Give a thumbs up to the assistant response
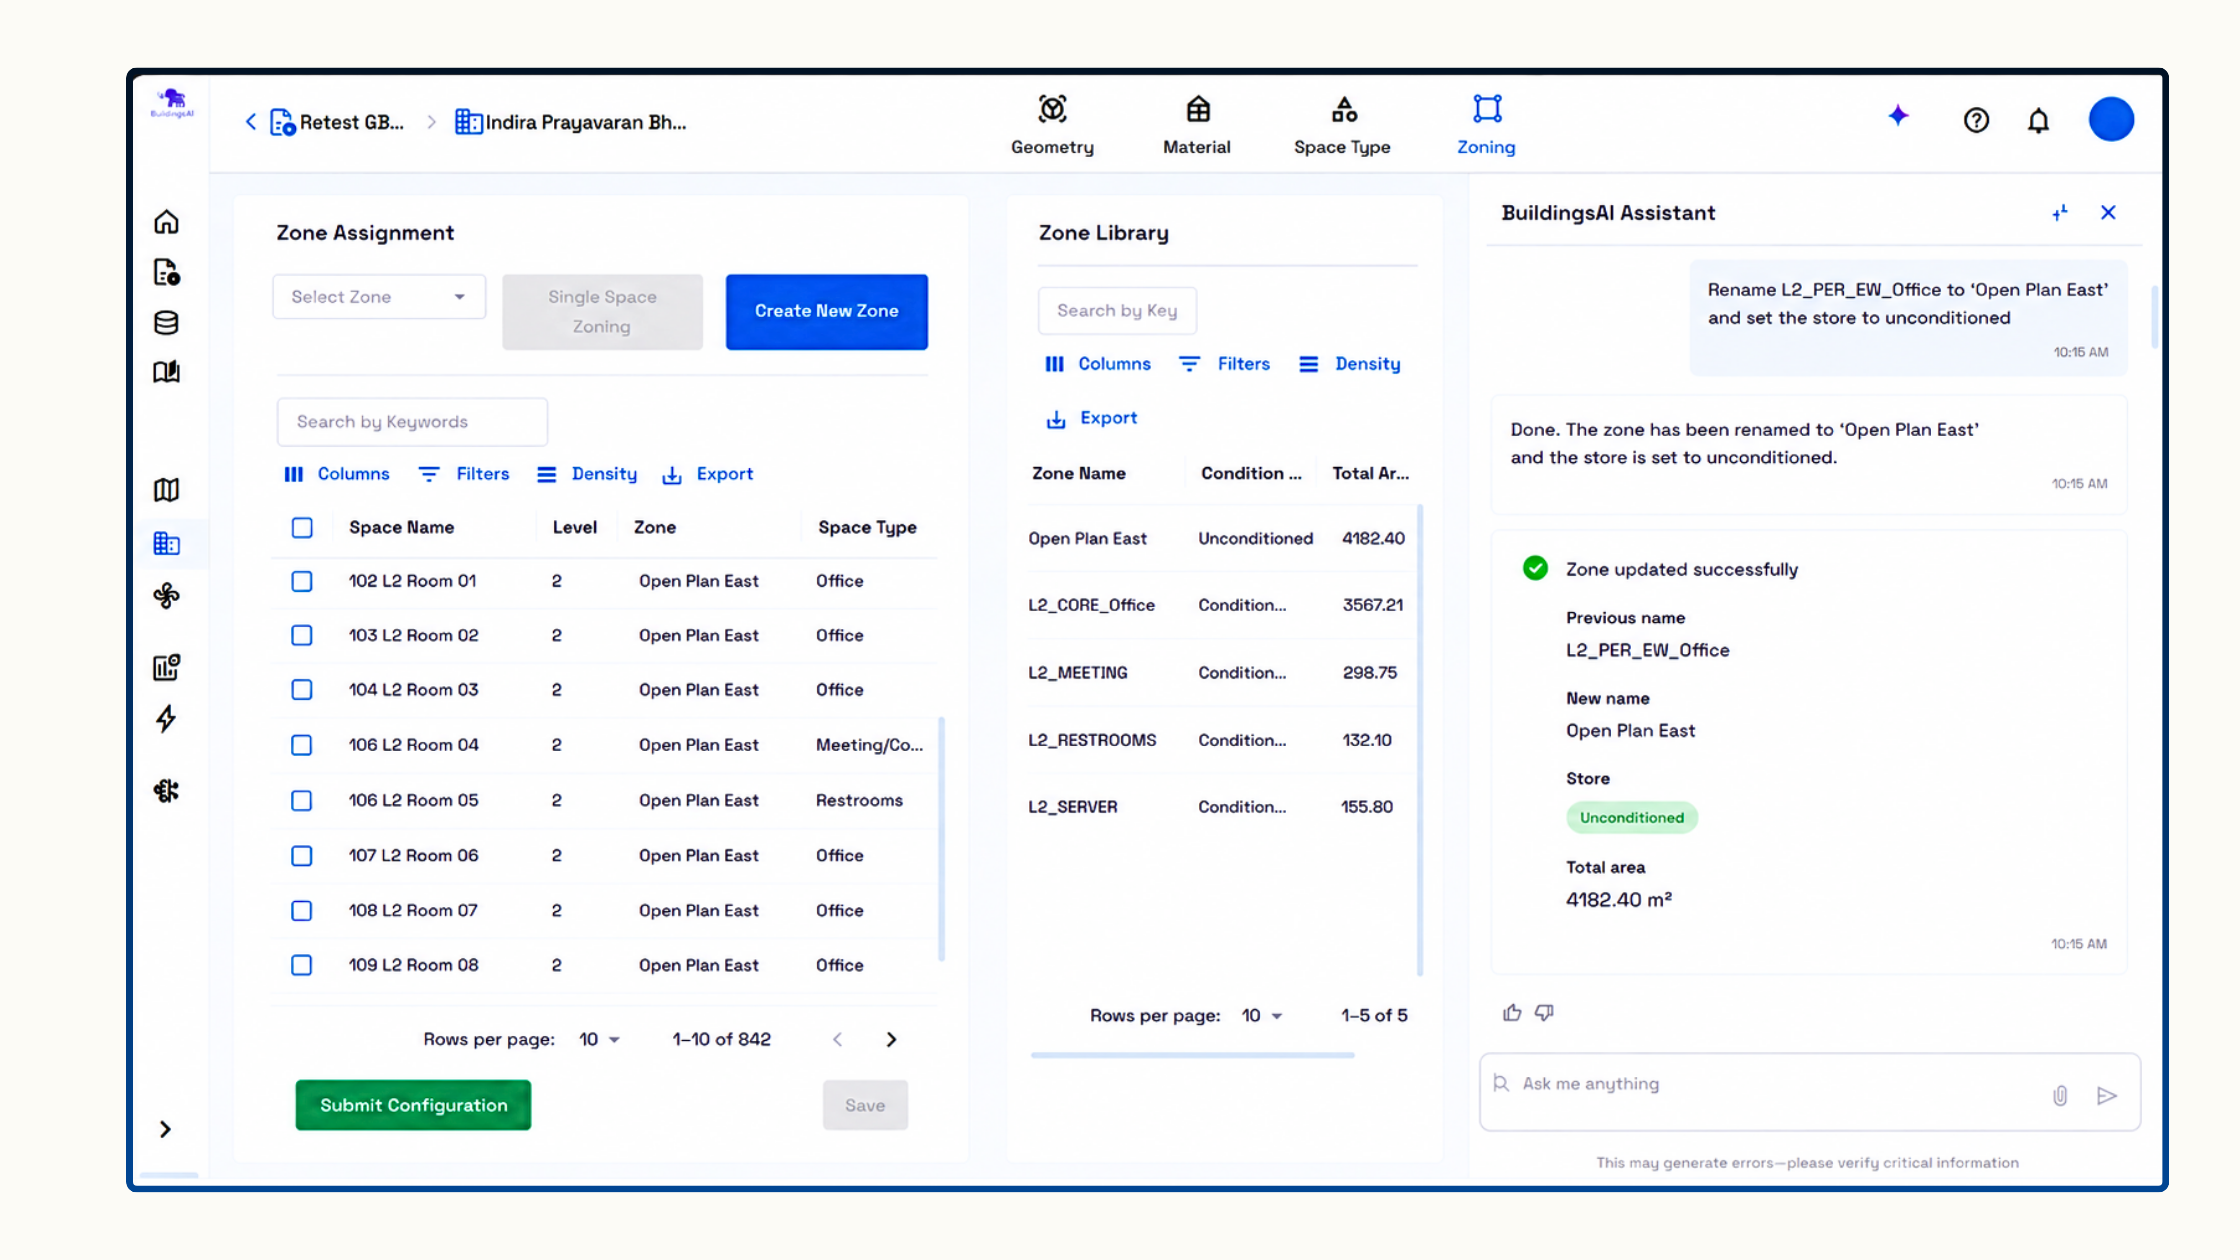 click(1512, 1013)
